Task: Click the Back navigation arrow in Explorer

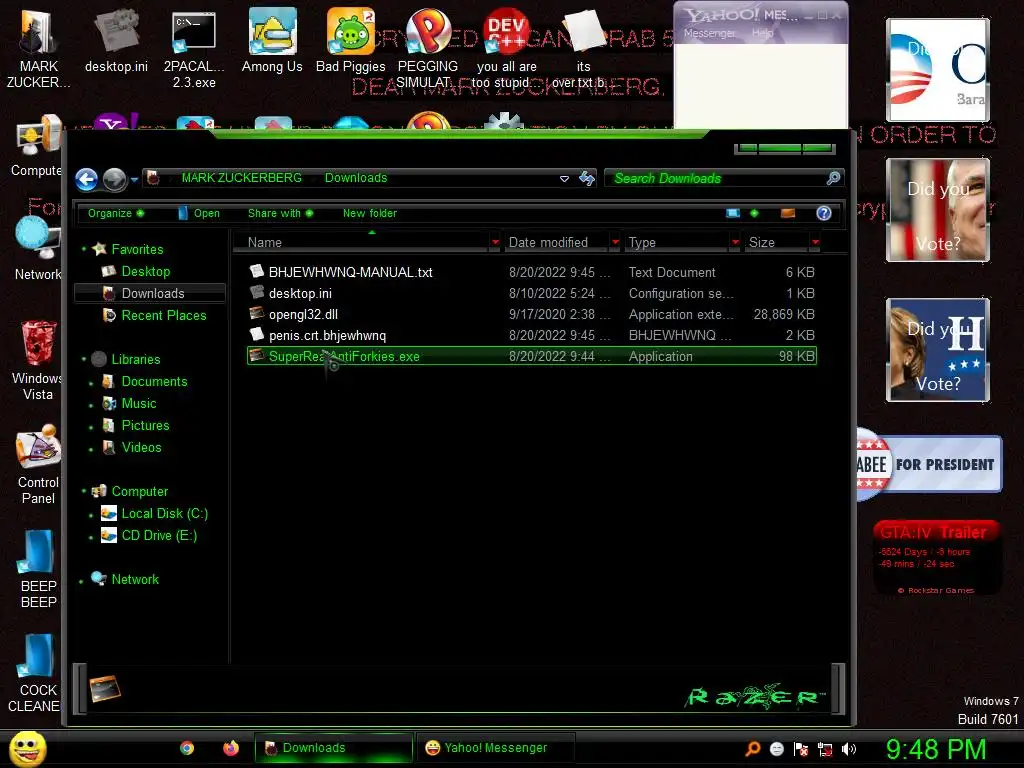Action: tap(86, 179)
